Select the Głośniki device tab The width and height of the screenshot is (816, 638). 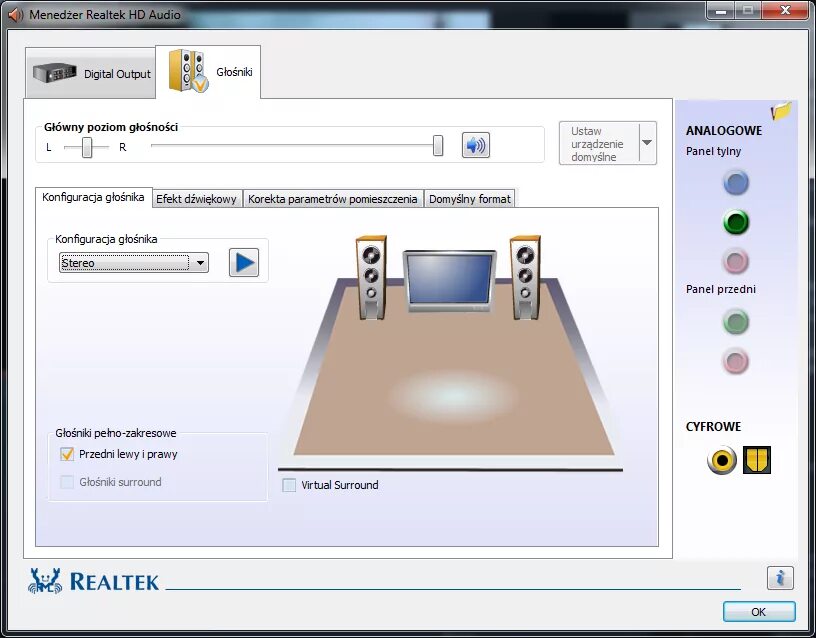(x=208, y=72)
